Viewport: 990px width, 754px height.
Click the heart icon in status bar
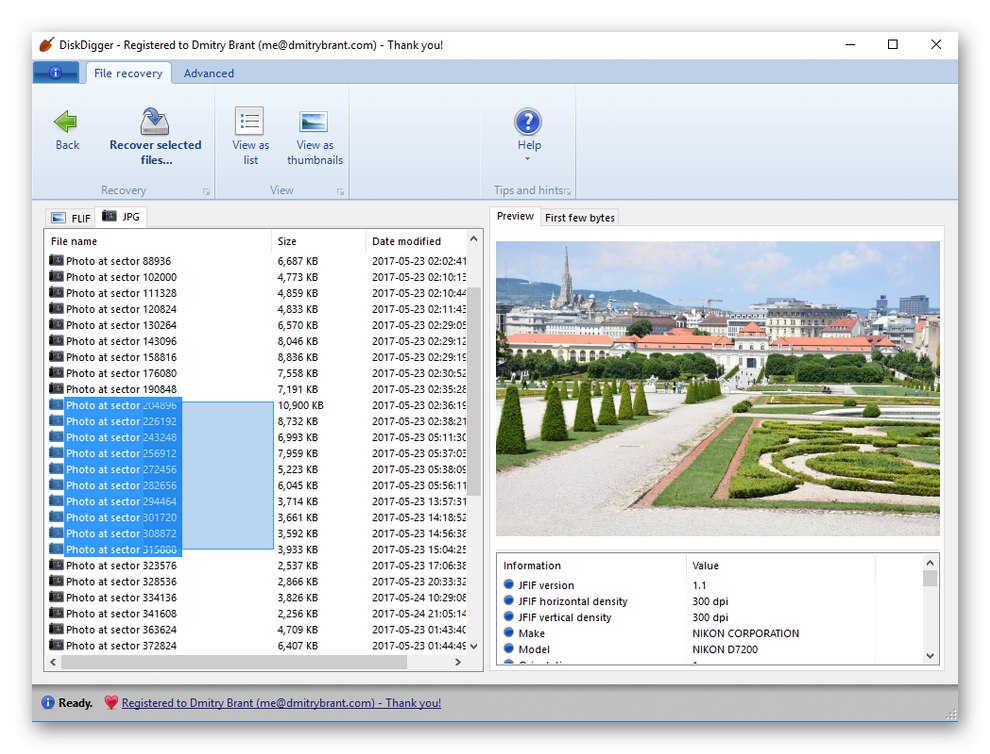click(x=111, y=703)
